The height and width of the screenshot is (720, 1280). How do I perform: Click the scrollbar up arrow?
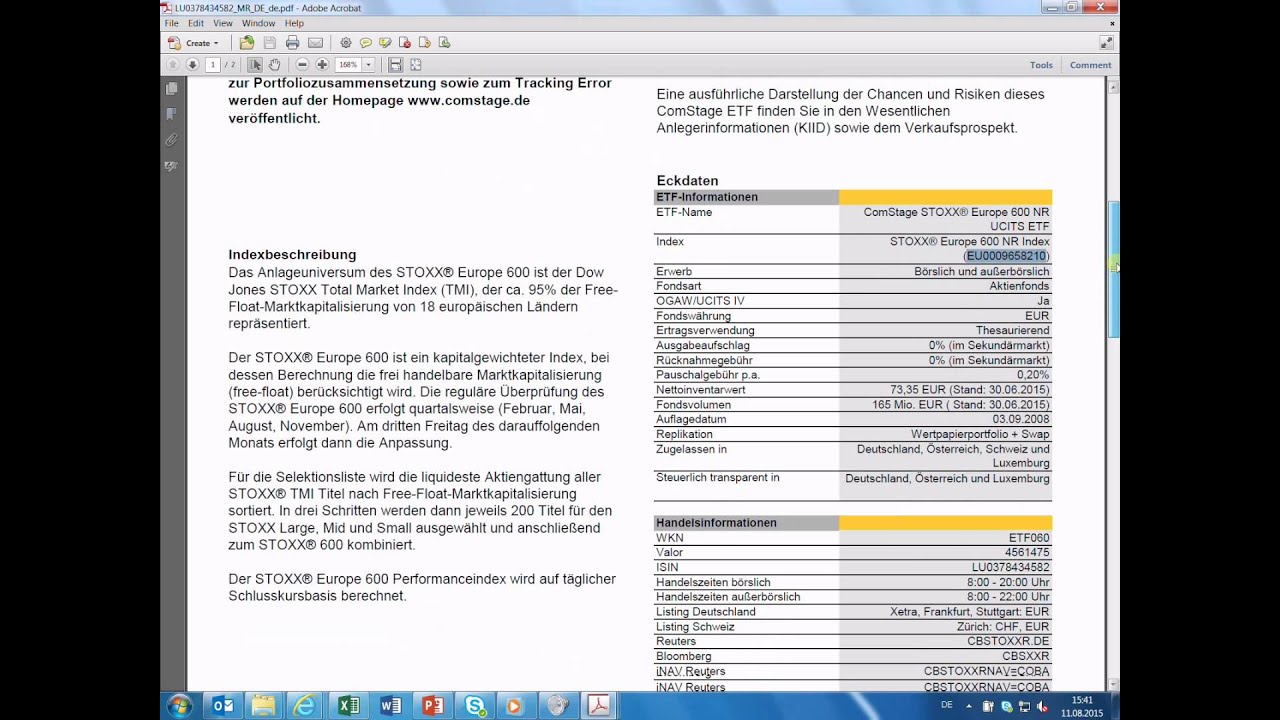1113,87
